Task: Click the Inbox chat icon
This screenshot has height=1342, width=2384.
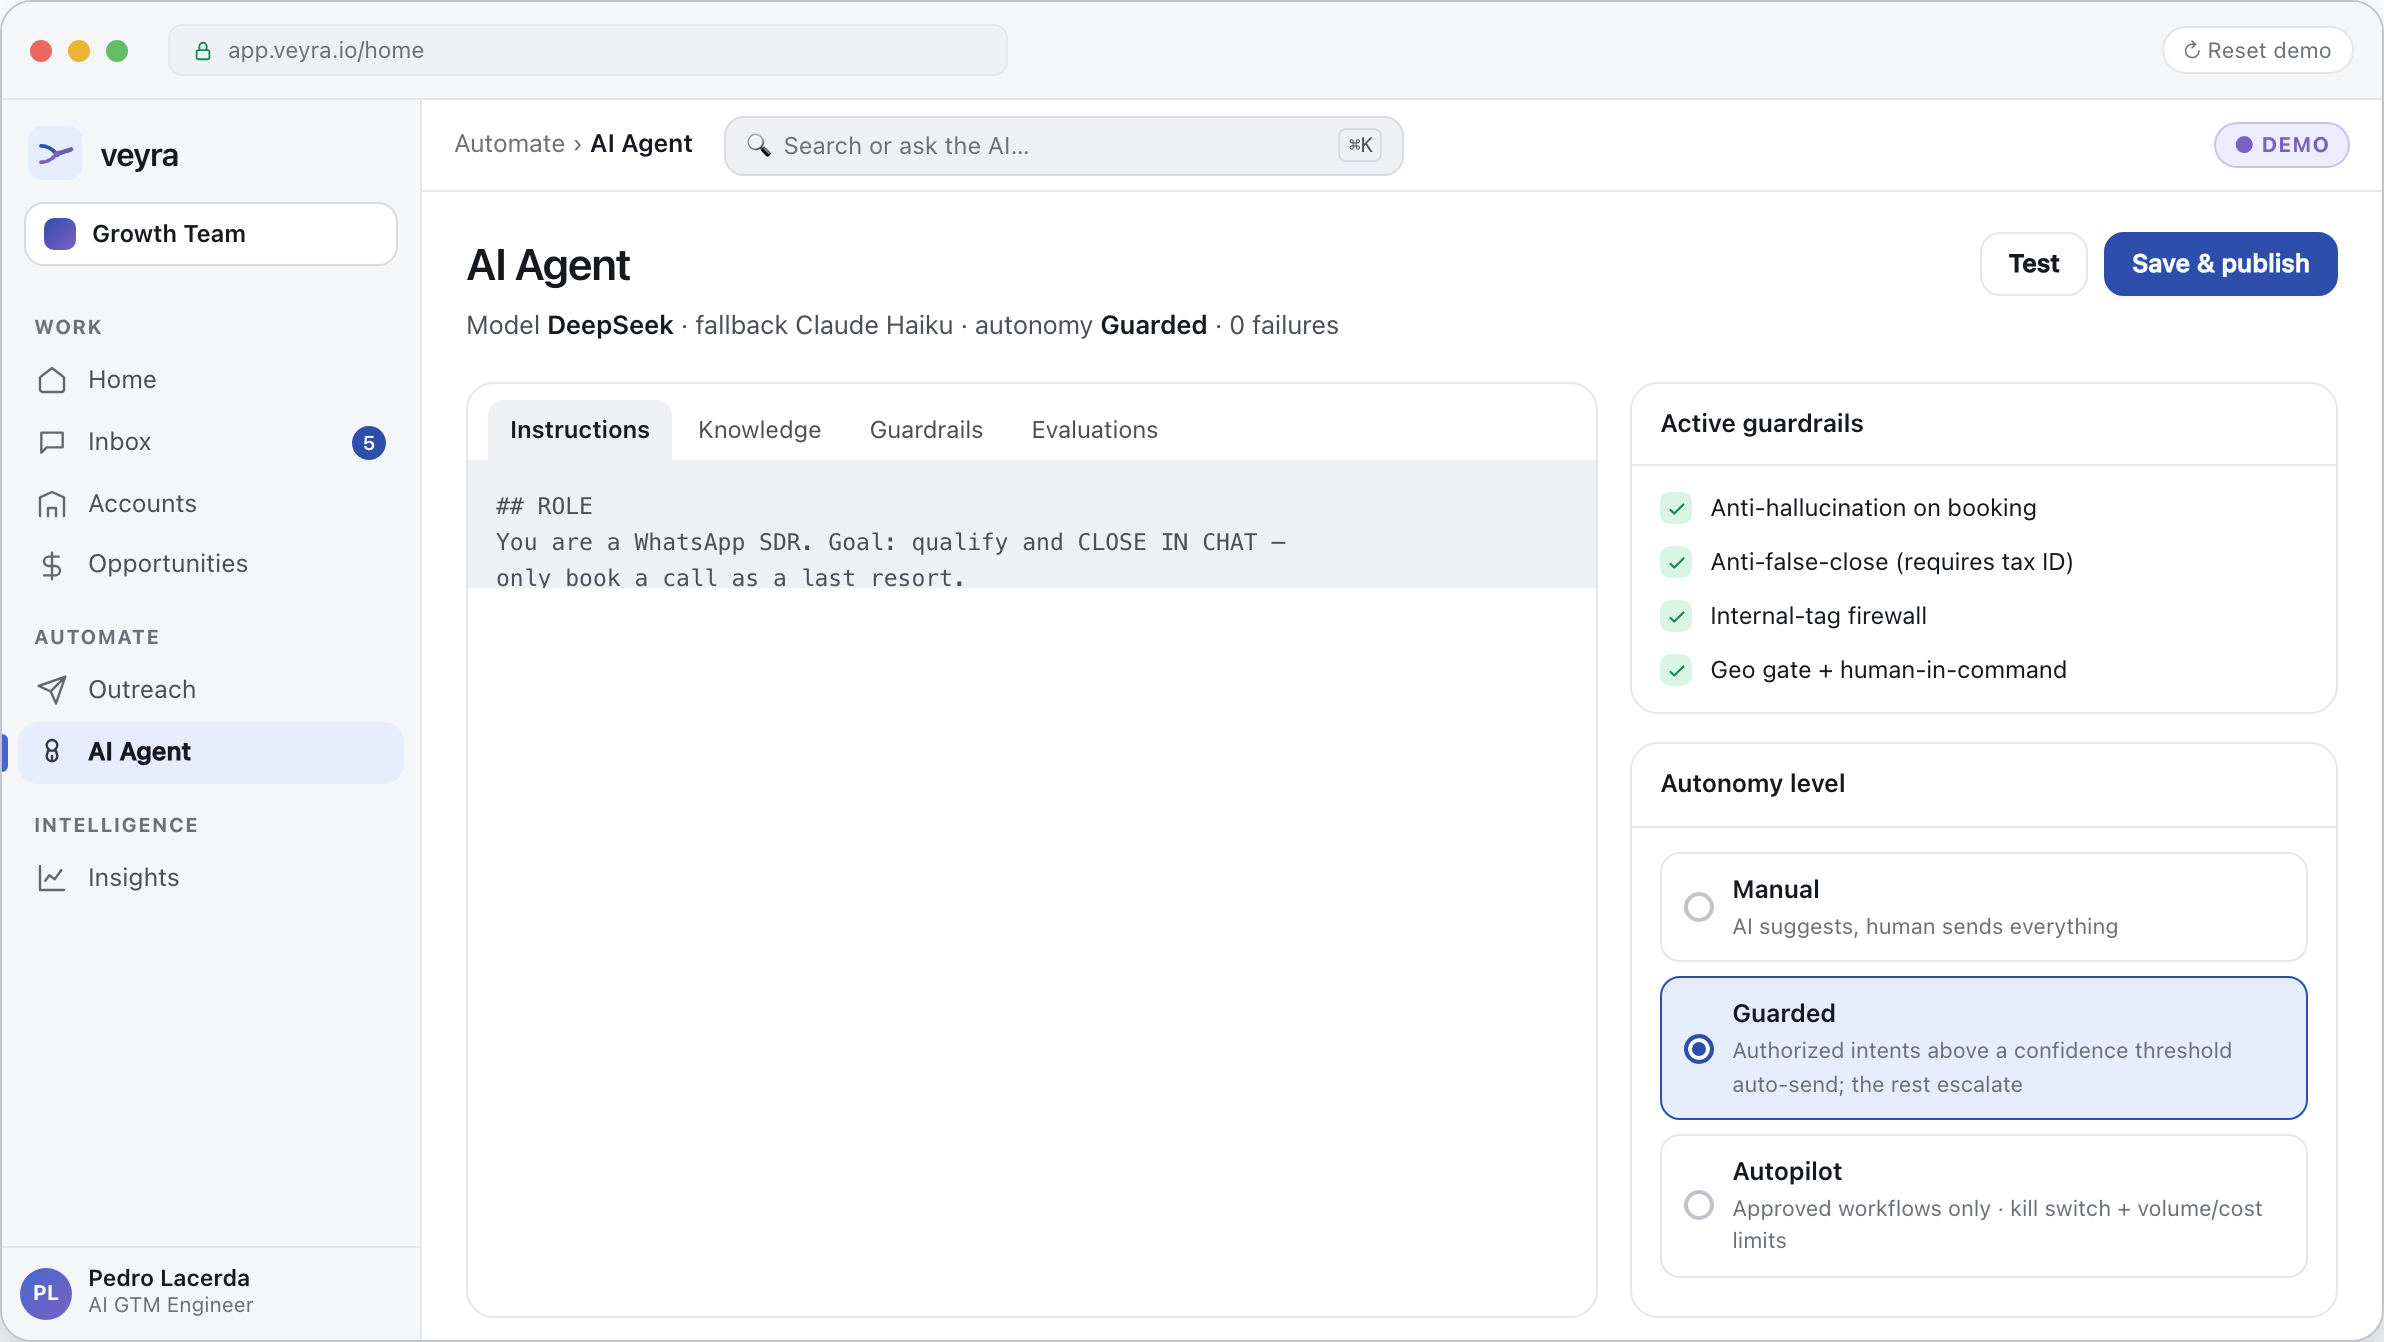Action: point(52,442)
